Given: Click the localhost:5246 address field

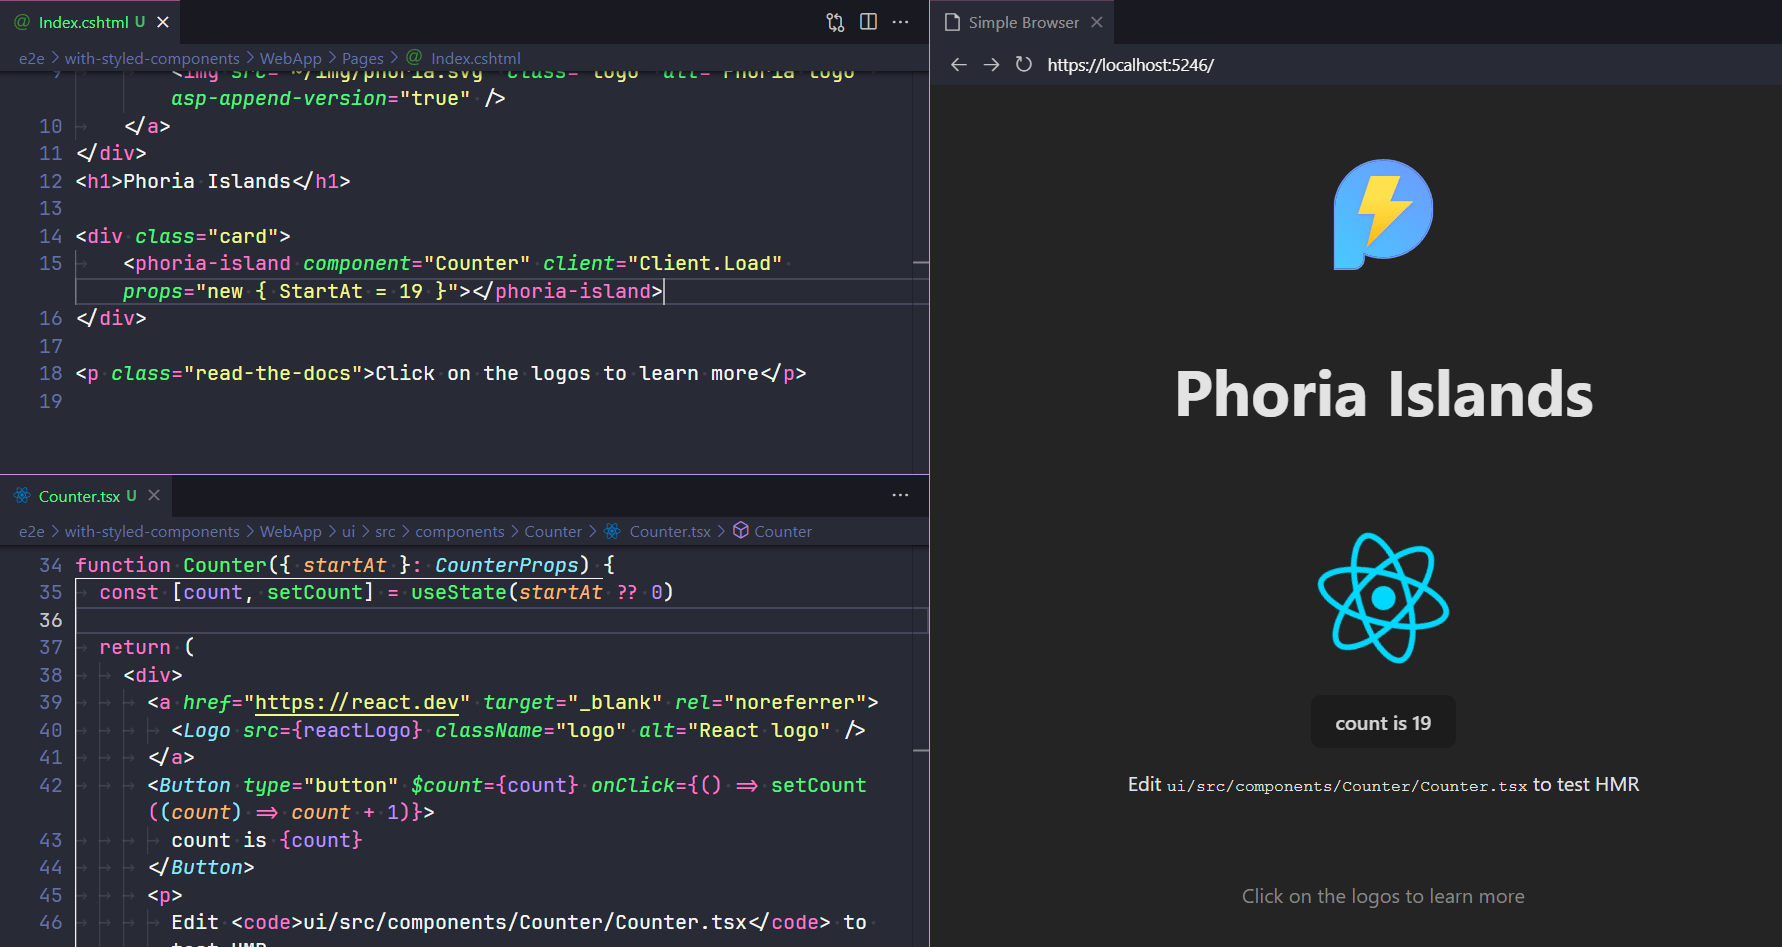Looking at the screenshot, I should click(1130, 65).
